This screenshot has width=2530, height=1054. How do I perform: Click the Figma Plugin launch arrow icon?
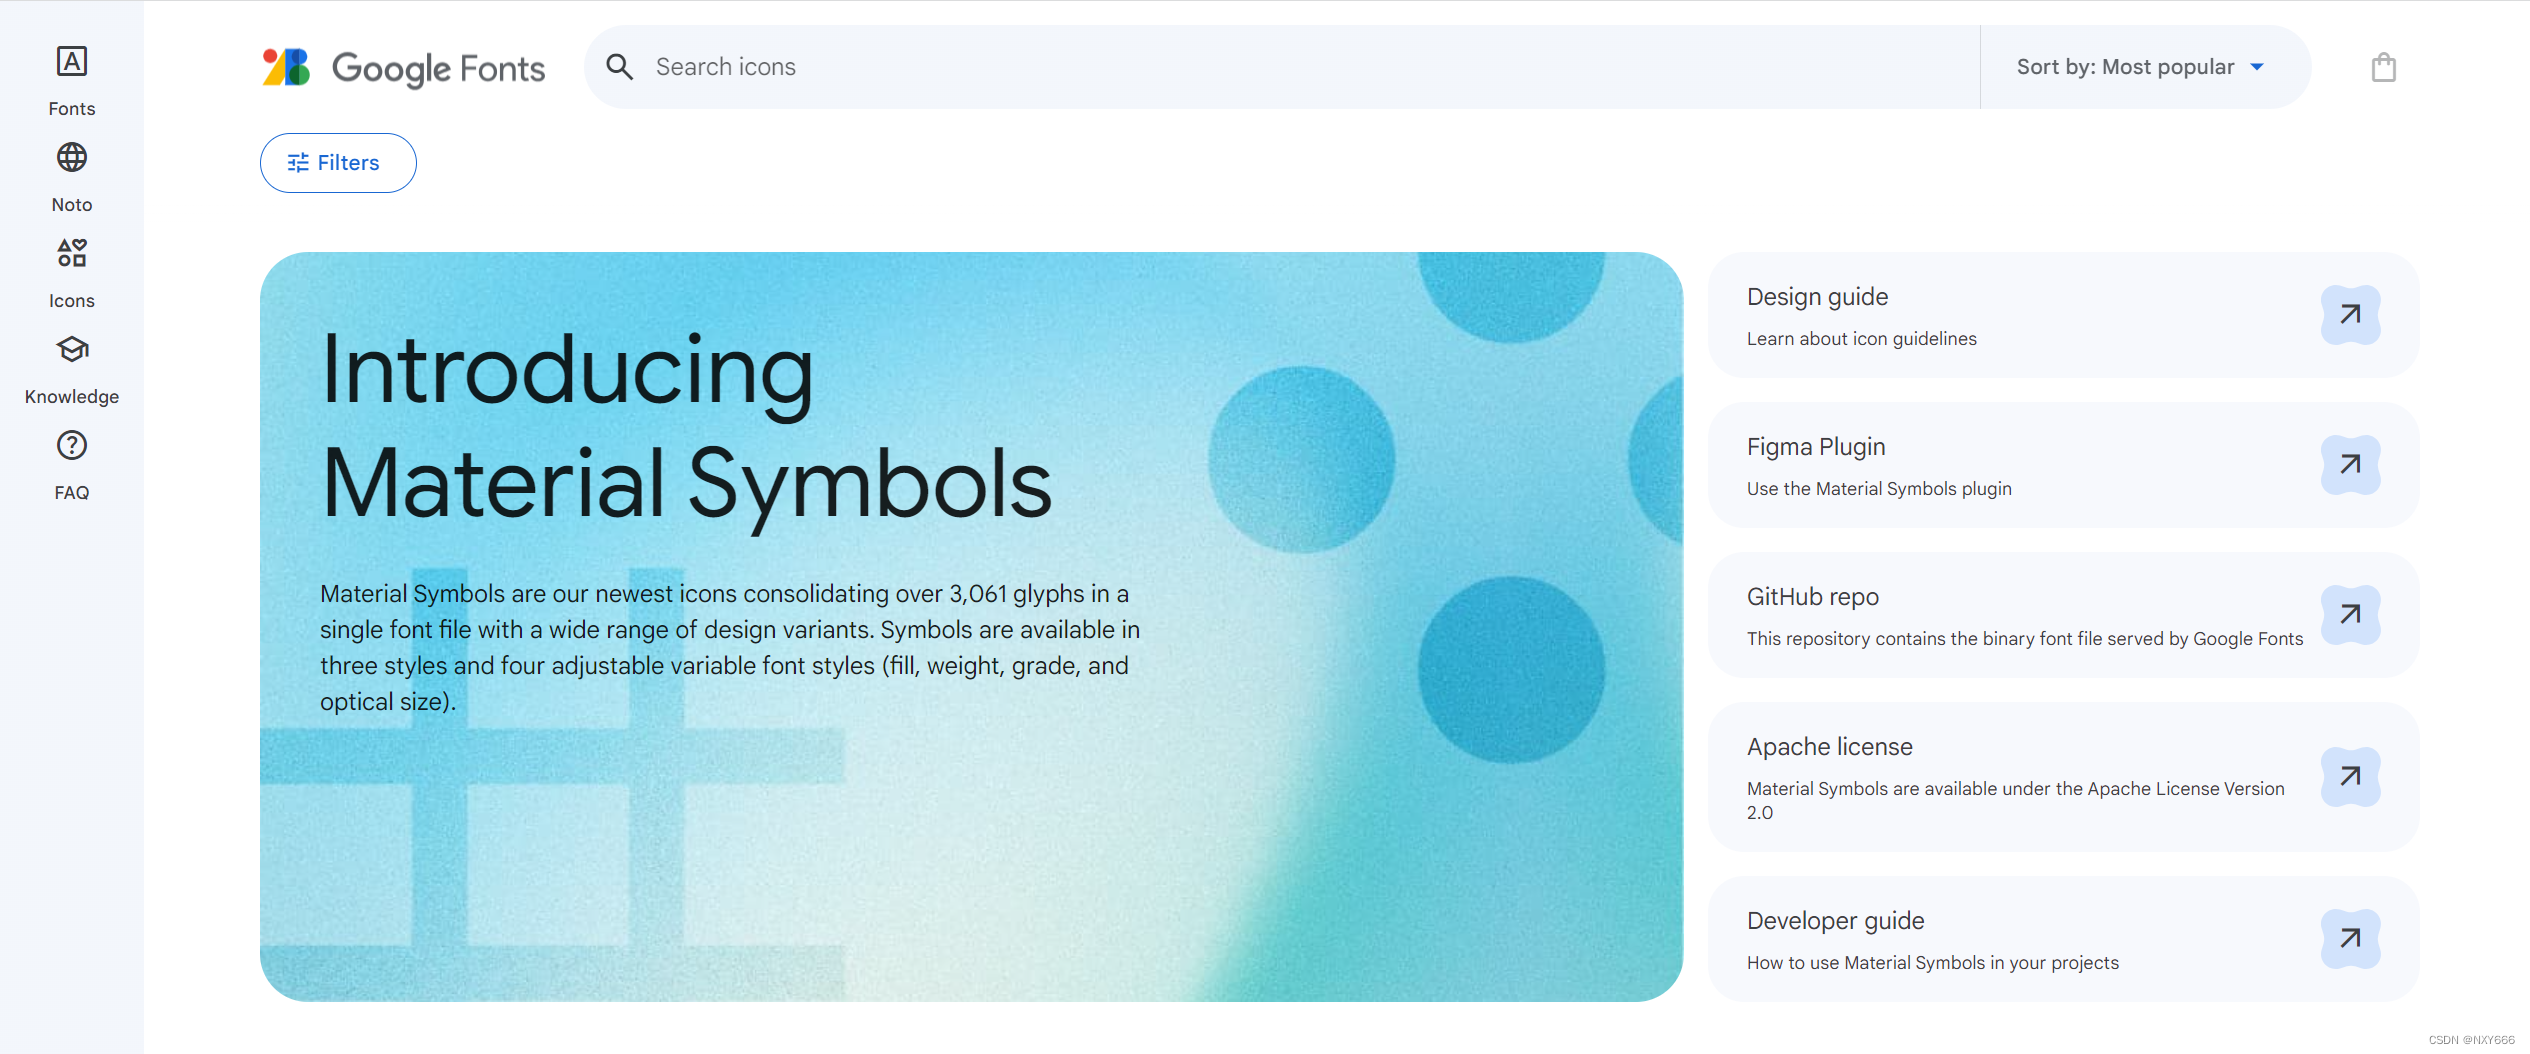pyautogui.click(x=2351, y=464)
